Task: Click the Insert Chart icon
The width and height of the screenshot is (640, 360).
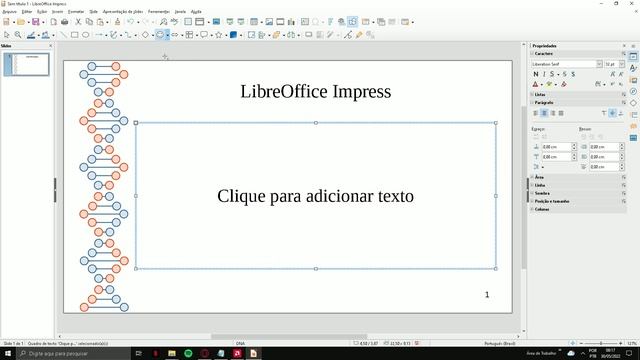Action: [x=291, y=22]
